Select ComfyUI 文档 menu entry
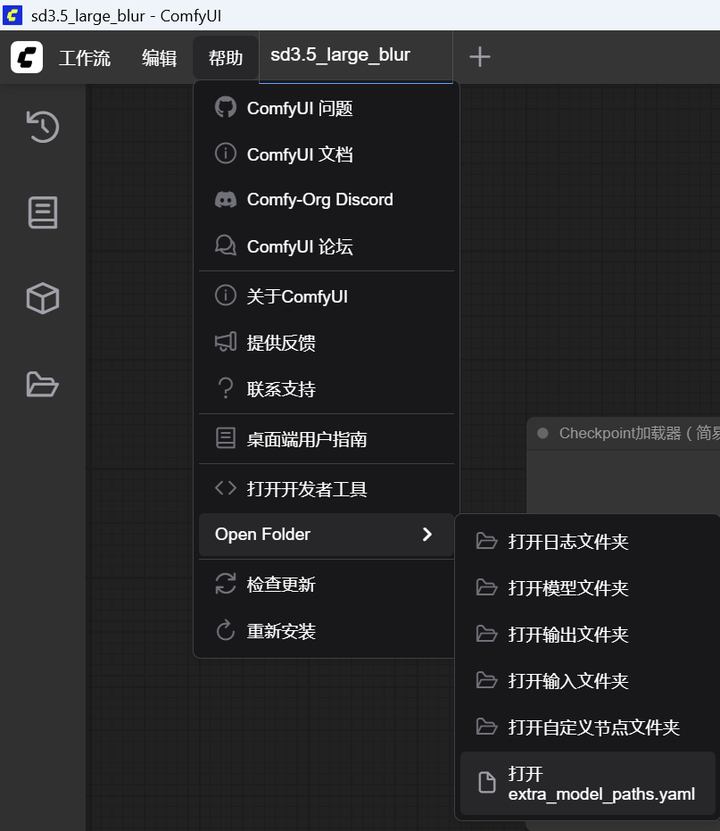This screenshot has height=831, width=720. 326,154
